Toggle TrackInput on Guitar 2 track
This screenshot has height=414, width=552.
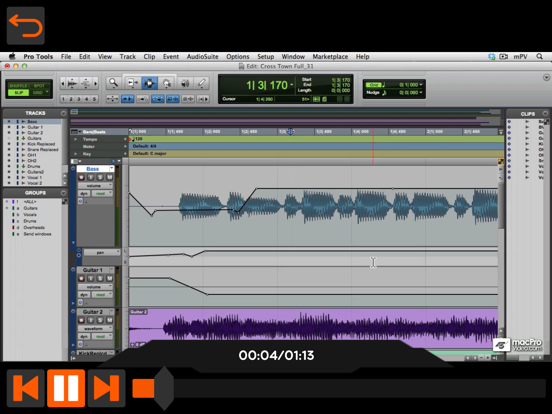[91, 320]
